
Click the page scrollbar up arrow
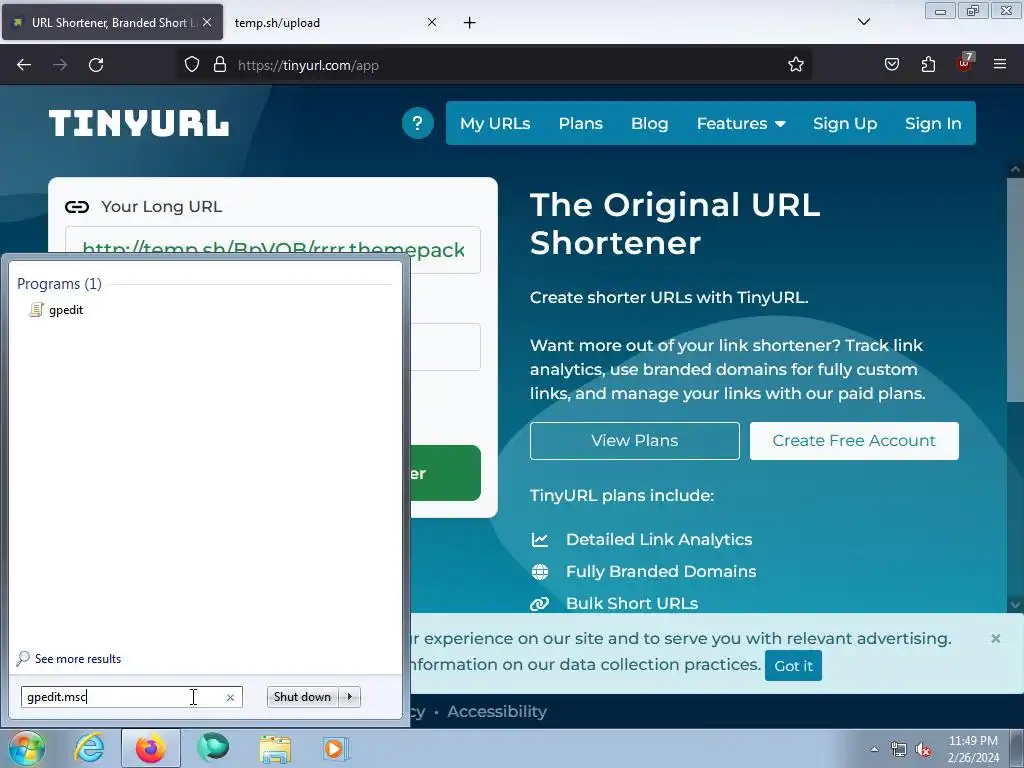(1015, 169)
